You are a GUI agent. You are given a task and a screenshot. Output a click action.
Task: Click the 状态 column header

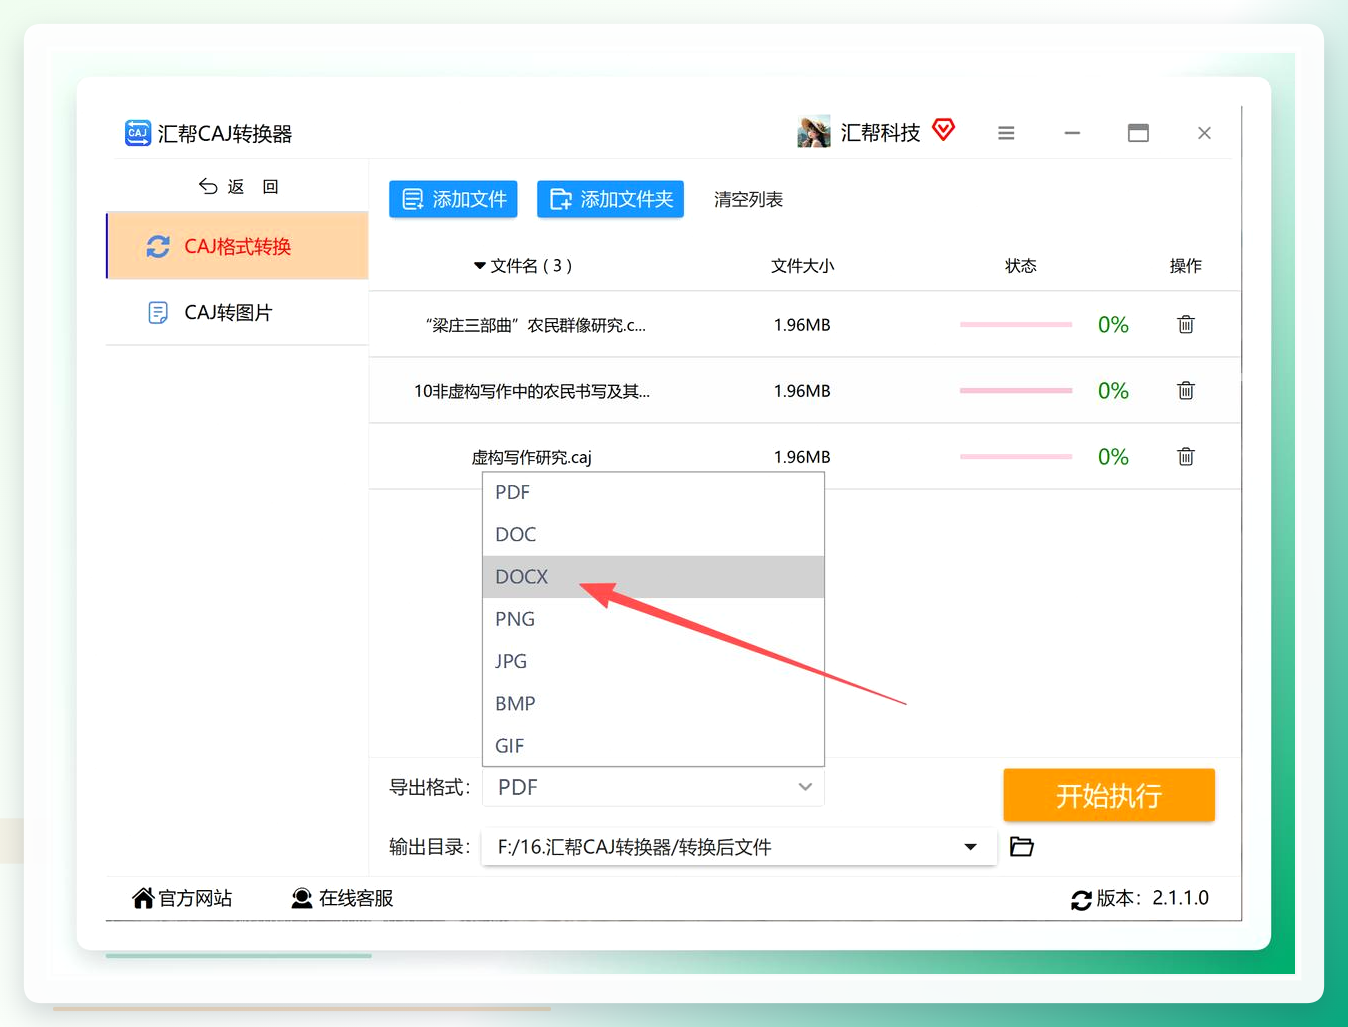(1020, 266)
